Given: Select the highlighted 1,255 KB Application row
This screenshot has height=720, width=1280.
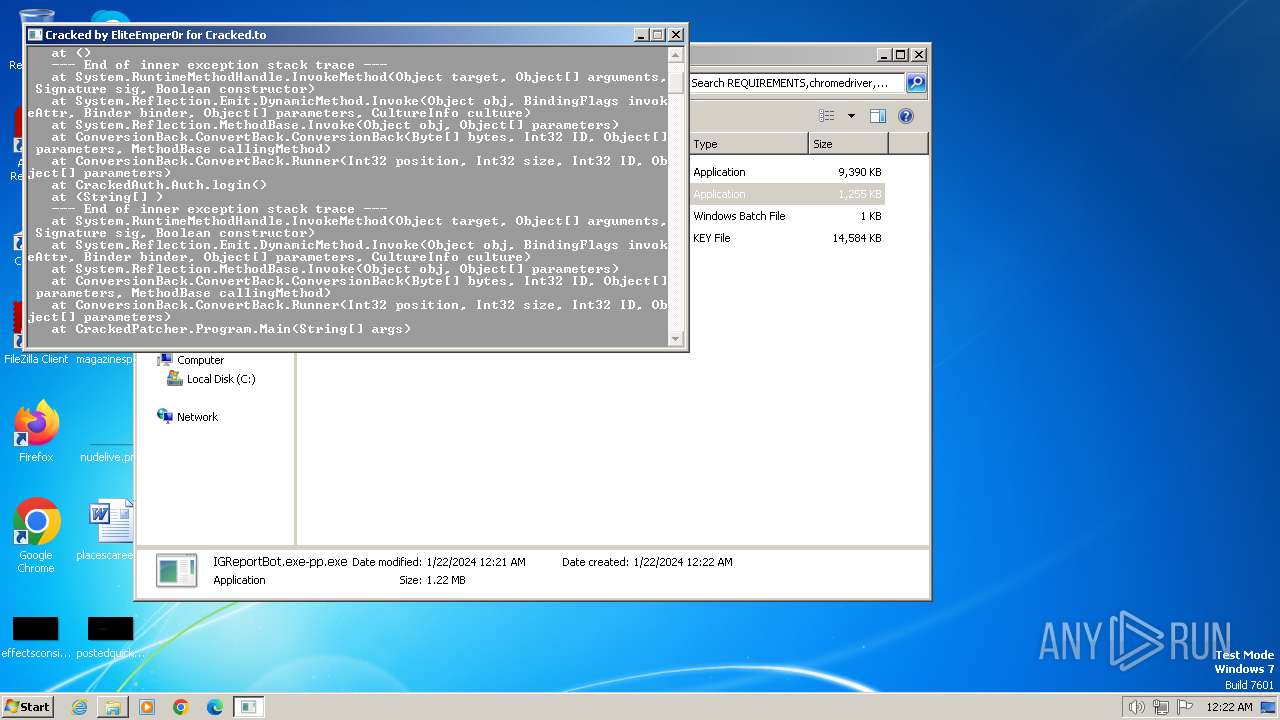Looking at the screenshot, I should [x=787, y=194].
